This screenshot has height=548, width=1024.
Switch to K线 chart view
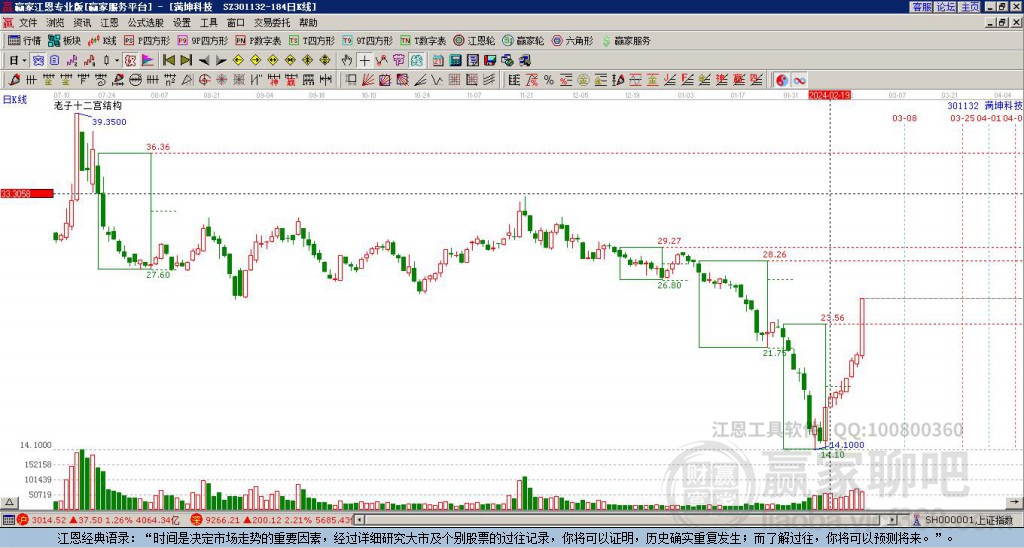pyautogui.click(x=102, y=40)
